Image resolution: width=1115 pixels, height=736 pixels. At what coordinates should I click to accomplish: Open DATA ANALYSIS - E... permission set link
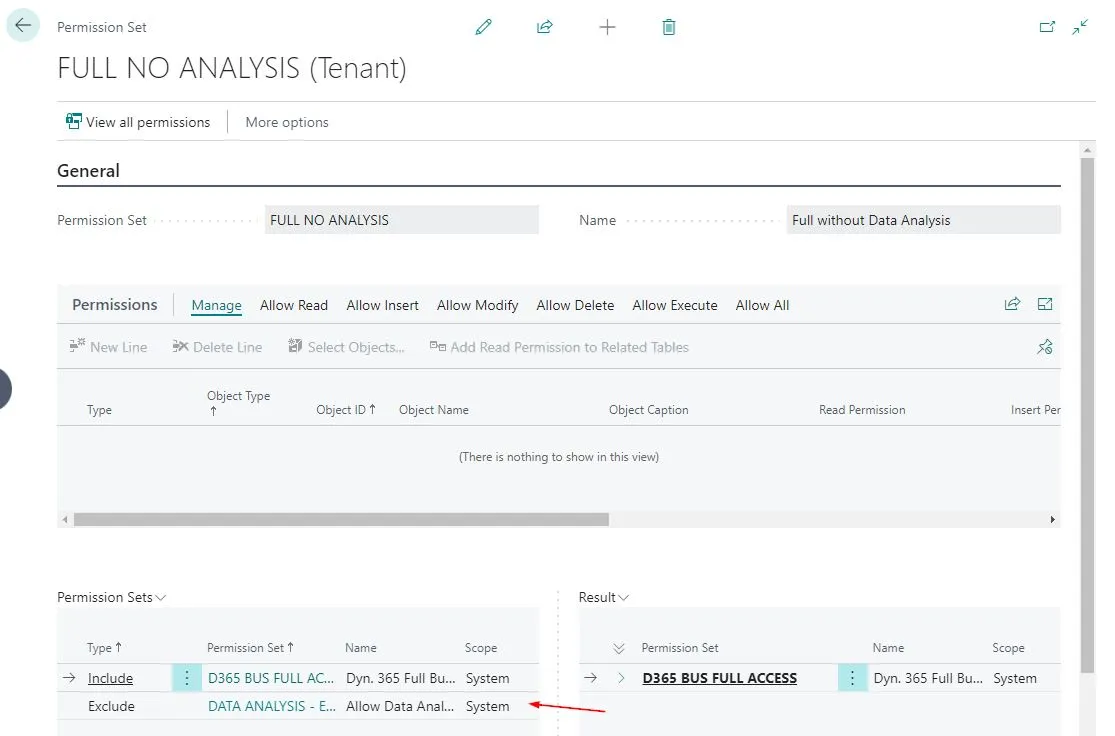coord(272,706)
